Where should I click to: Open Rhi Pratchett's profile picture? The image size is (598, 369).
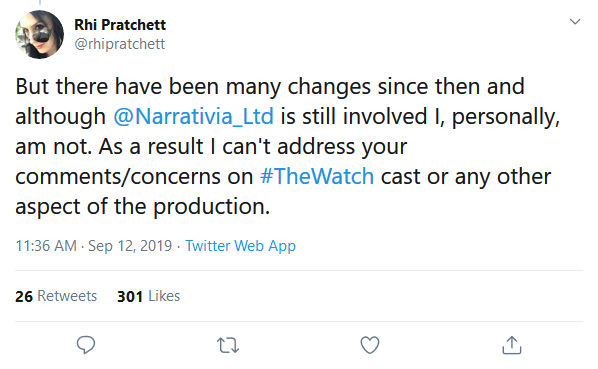(40, 34)
